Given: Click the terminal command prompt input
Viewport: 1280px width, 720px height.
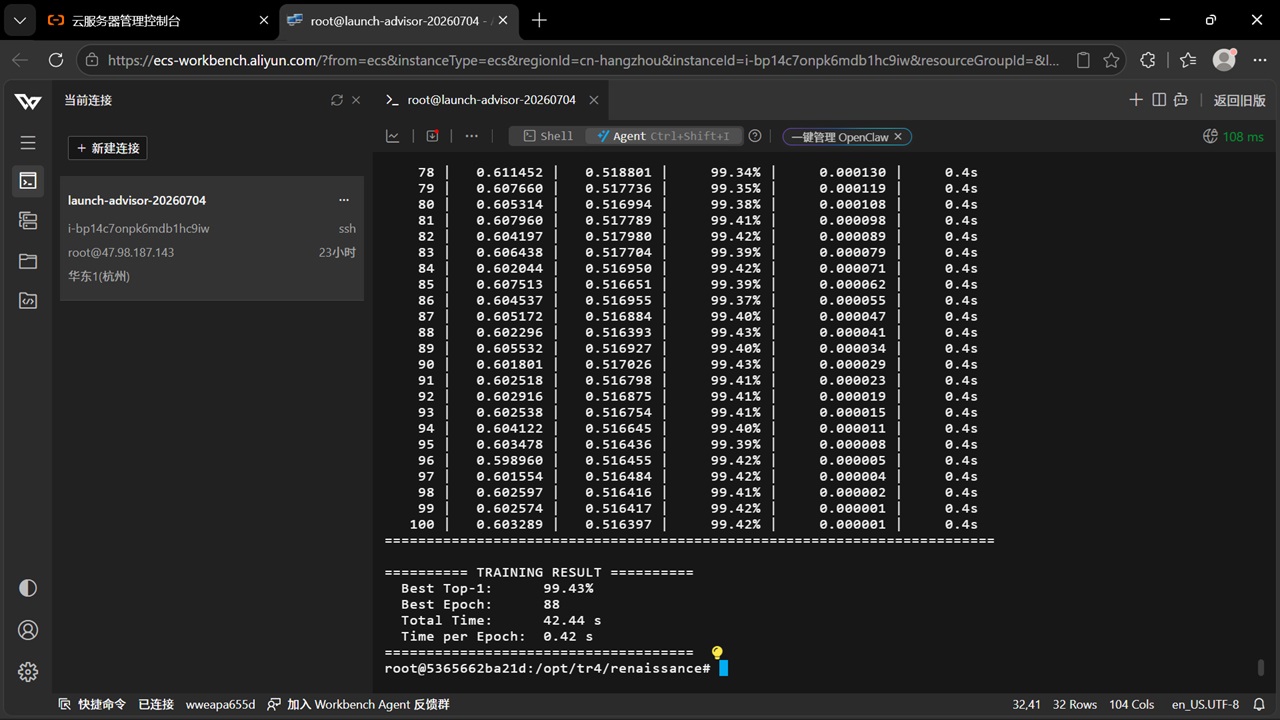Looking at the screenshot, I should pos(723,668).
